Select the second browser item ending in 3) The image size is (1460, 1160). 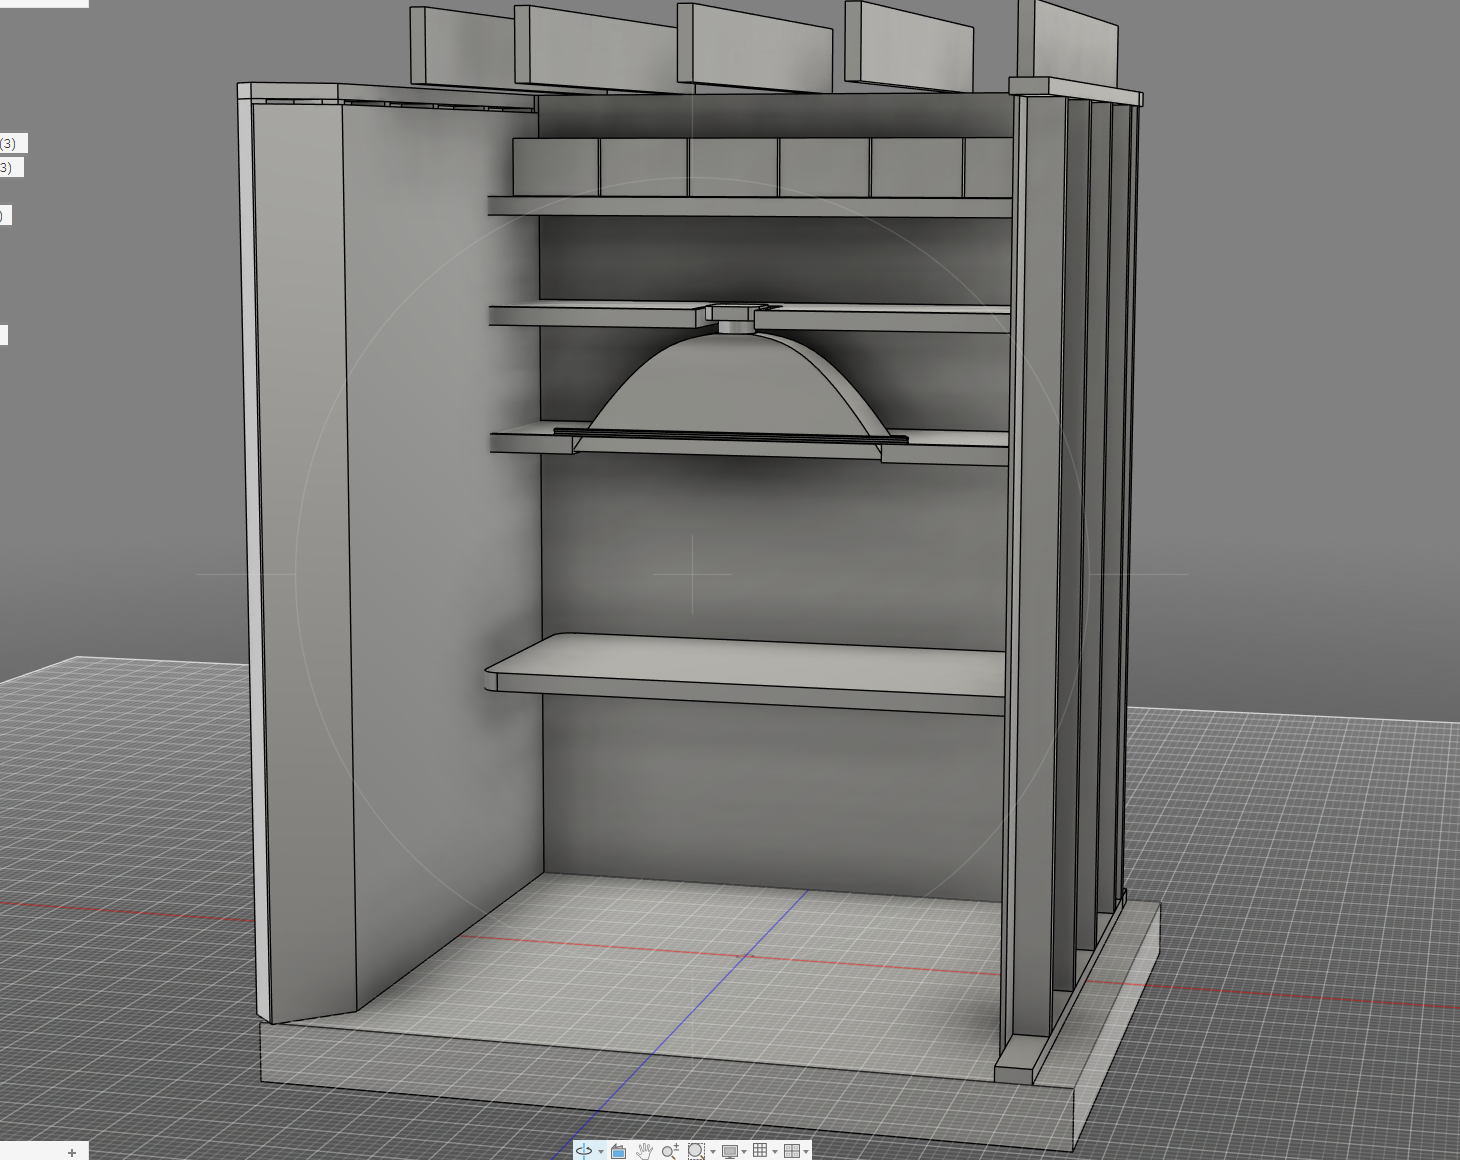(10, 167)
